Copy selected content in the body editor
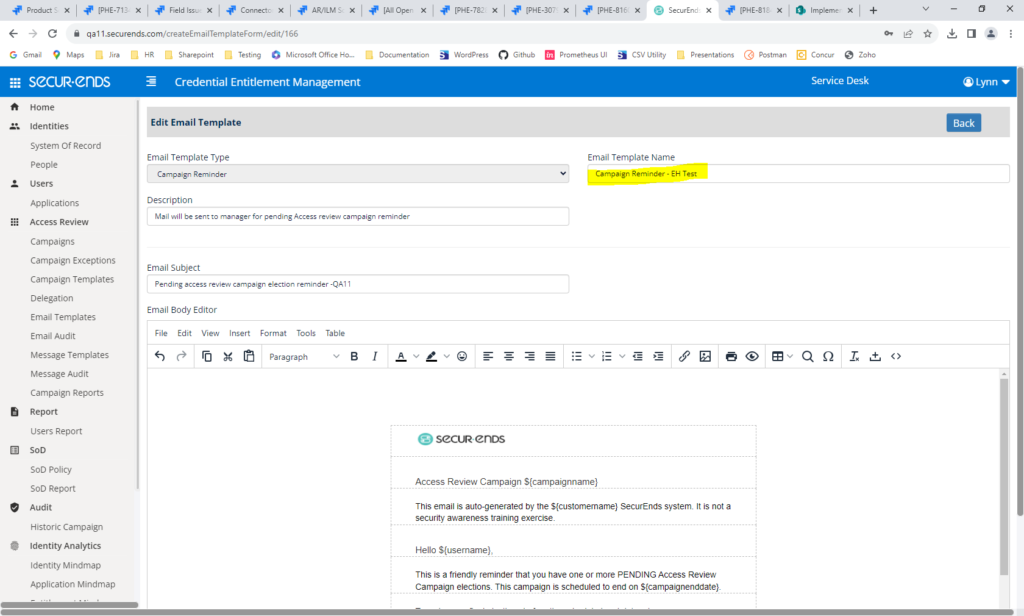Viewport: 1024px width, 616px height. pyautogui.click(x=207, y=356)
